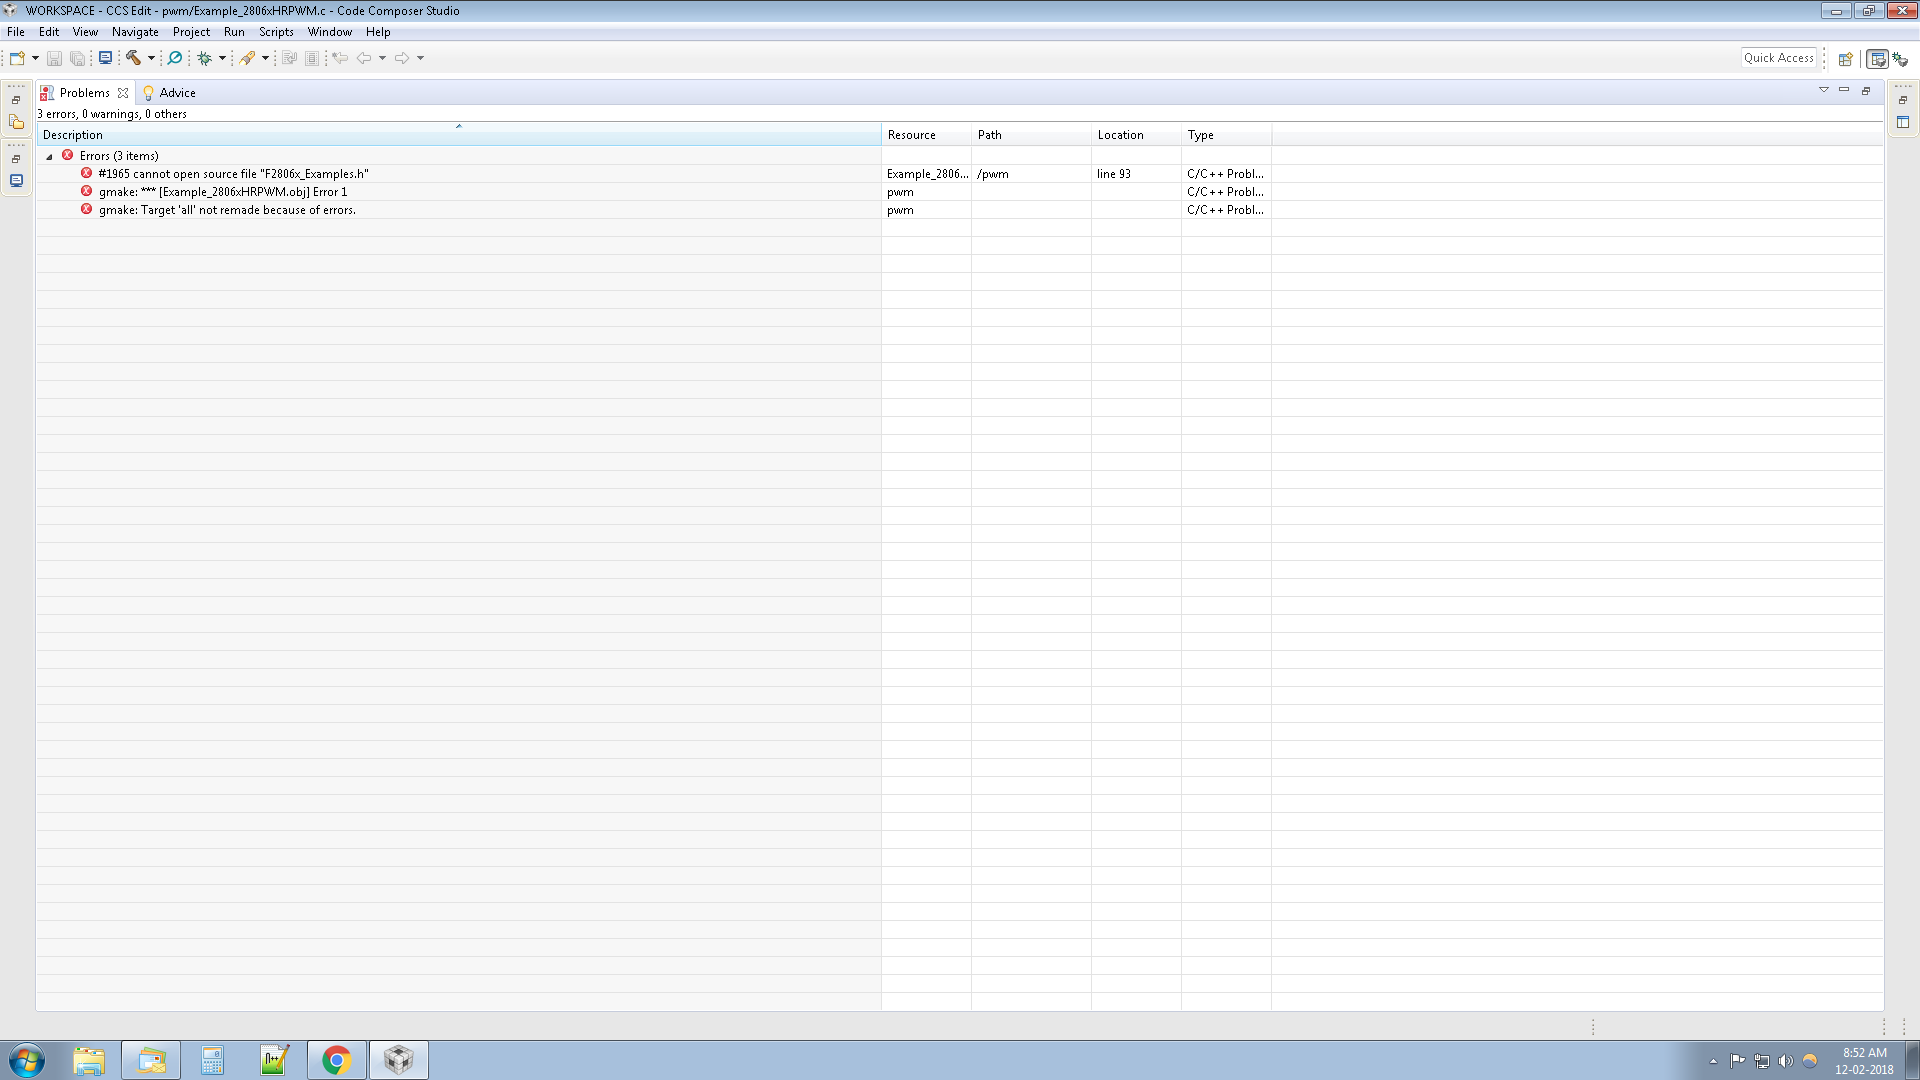Select the CCS Edit perspective toggle
This screenshot has width=1920, height=1080.
1877,59
